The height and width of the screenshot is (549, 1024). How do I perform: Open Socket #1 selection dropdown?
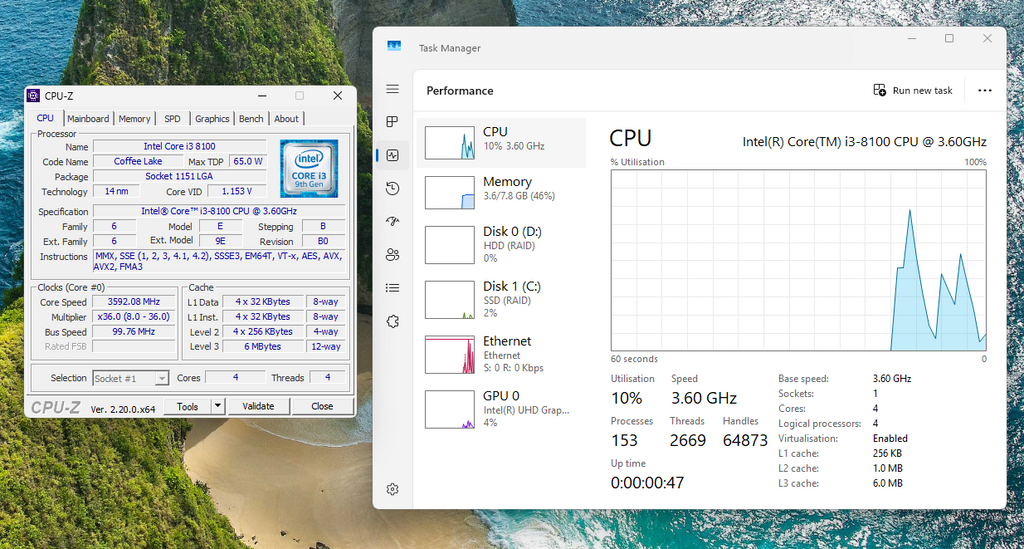pyautogui.click(x=131, y=379)
